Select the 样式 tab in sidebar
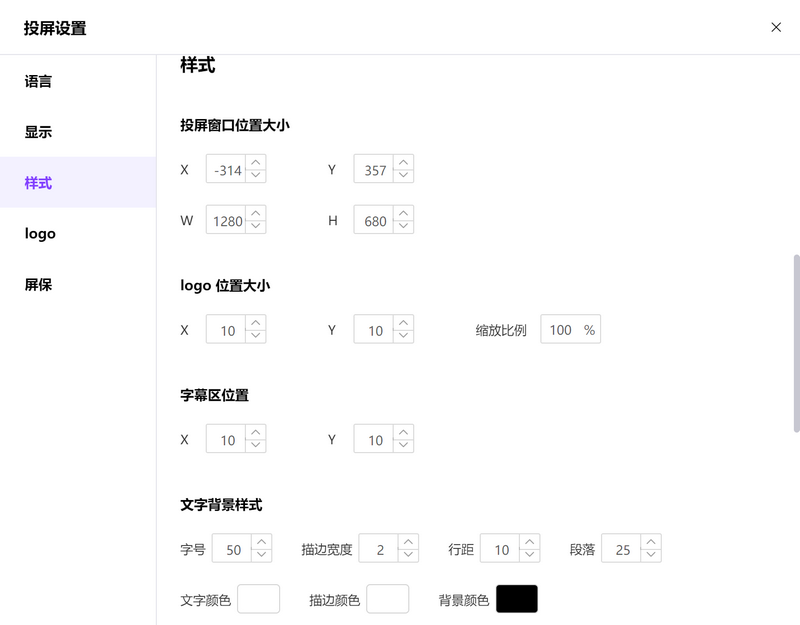 pyautogui.click(x=78, y=182)
